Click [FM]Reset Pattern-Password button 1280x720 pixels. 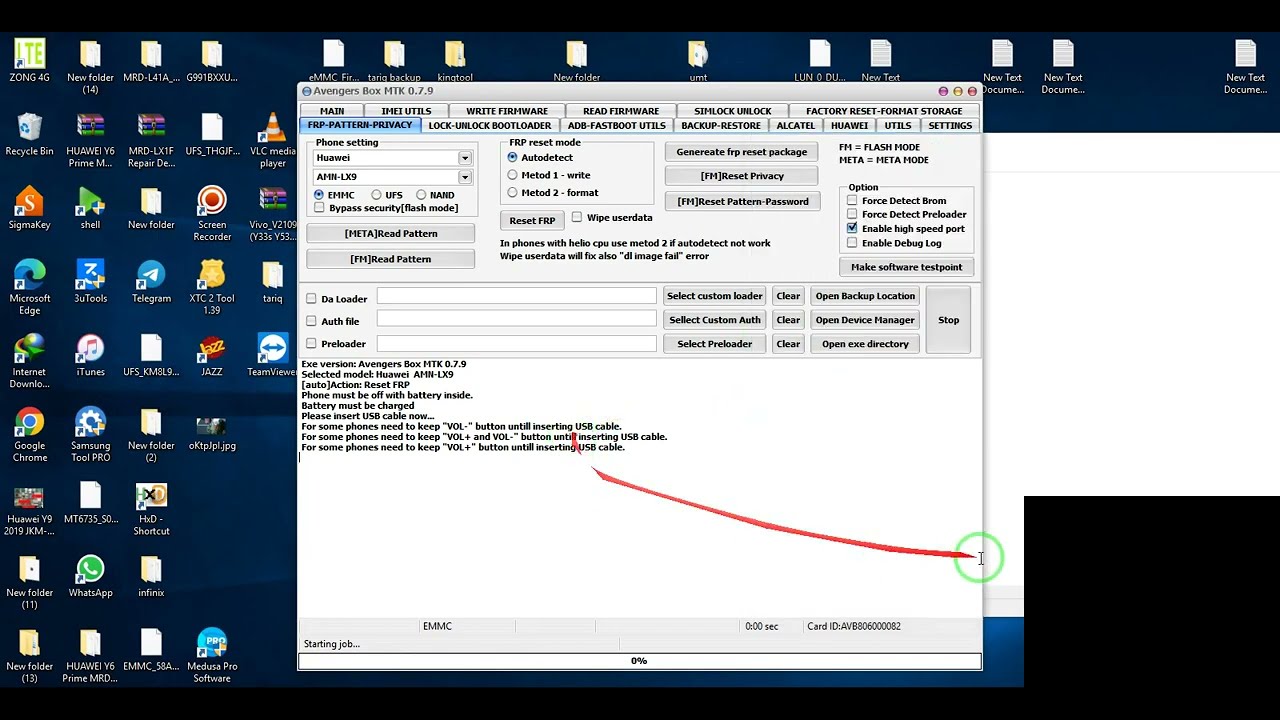point(743,201)
